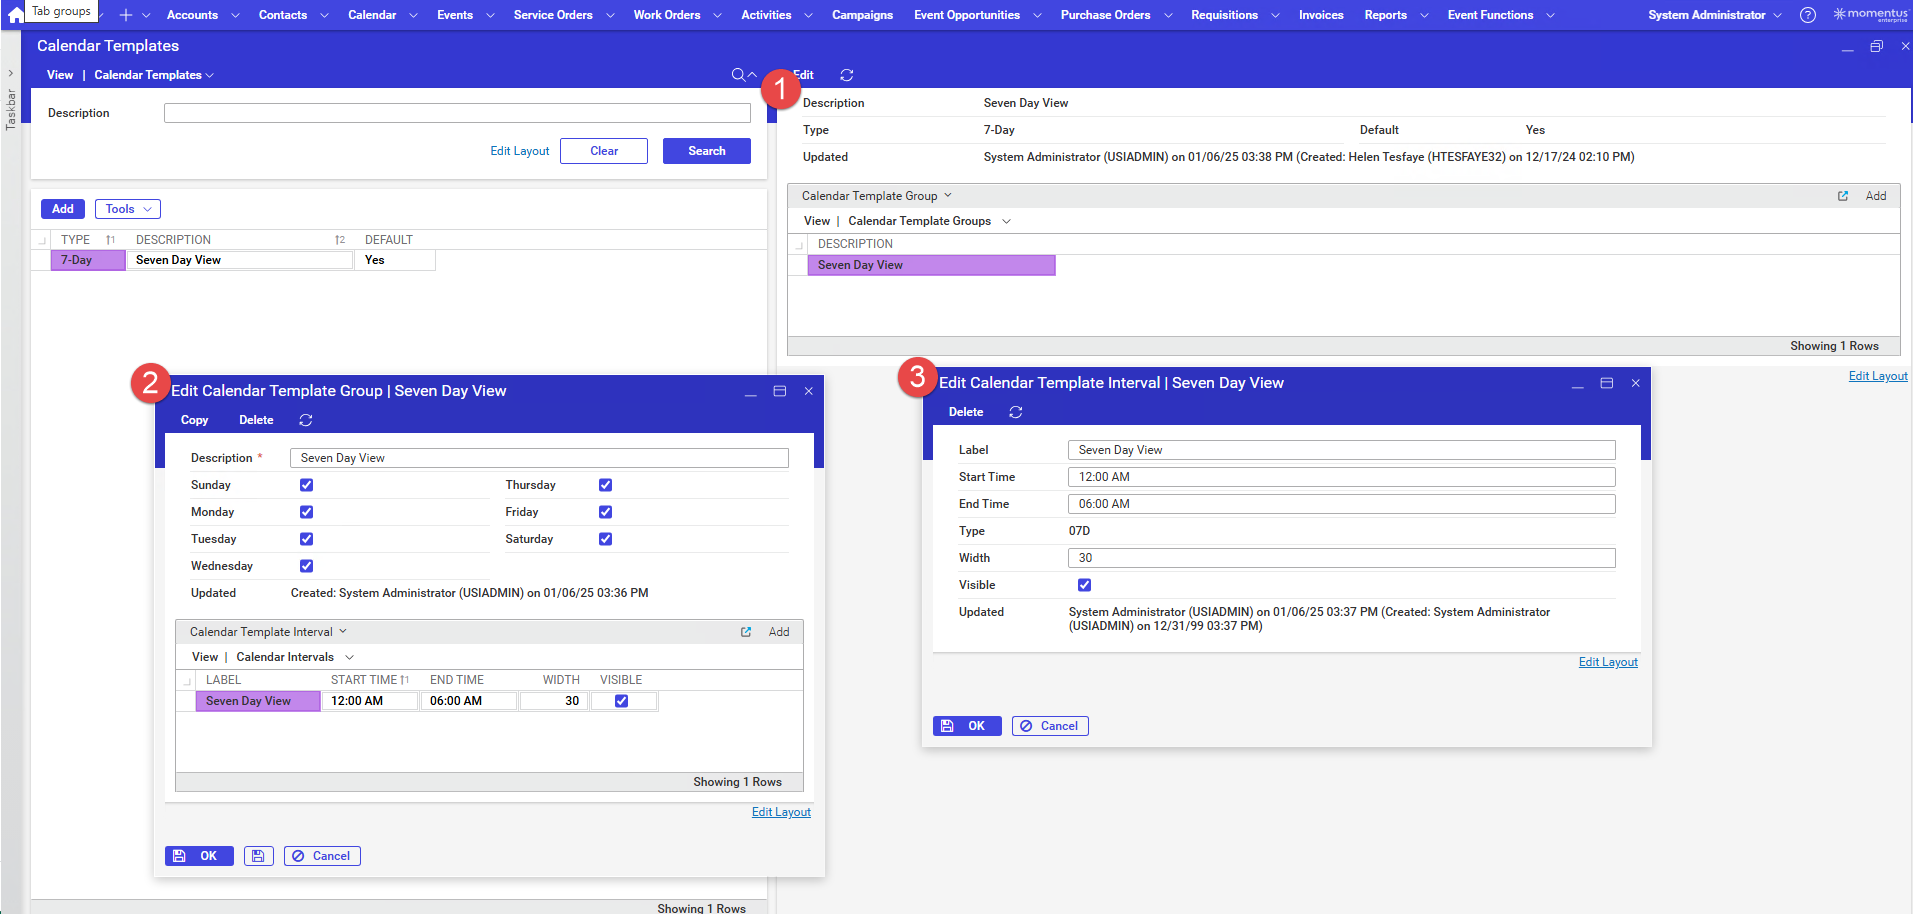The height and width of the screenshot is (914, 1913).
Task: Click OK in the Template Interval dialog
Action: (967, 726)
